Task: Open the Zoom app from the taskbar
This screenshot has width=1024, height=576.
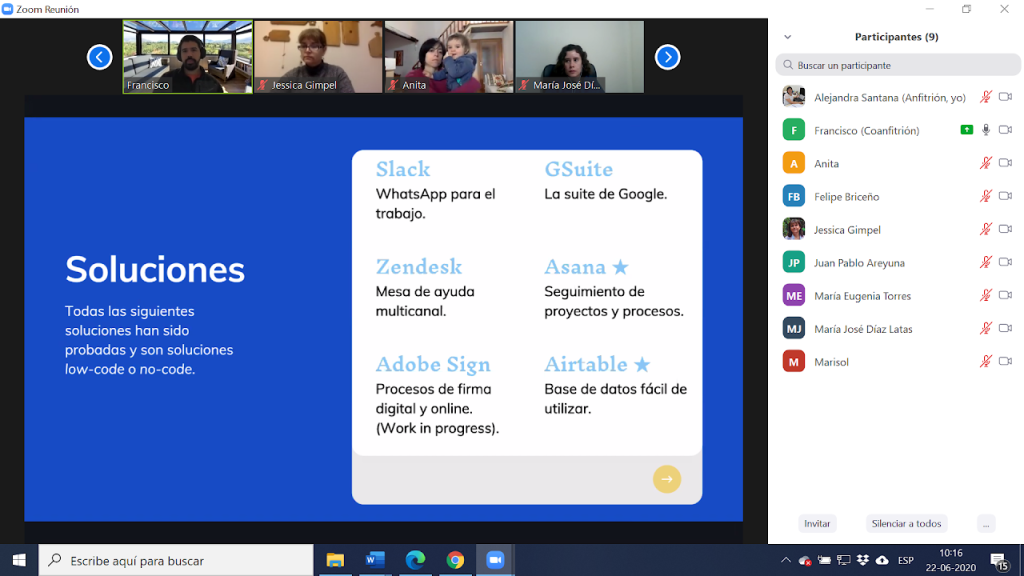Action: [x=495, y=560]
